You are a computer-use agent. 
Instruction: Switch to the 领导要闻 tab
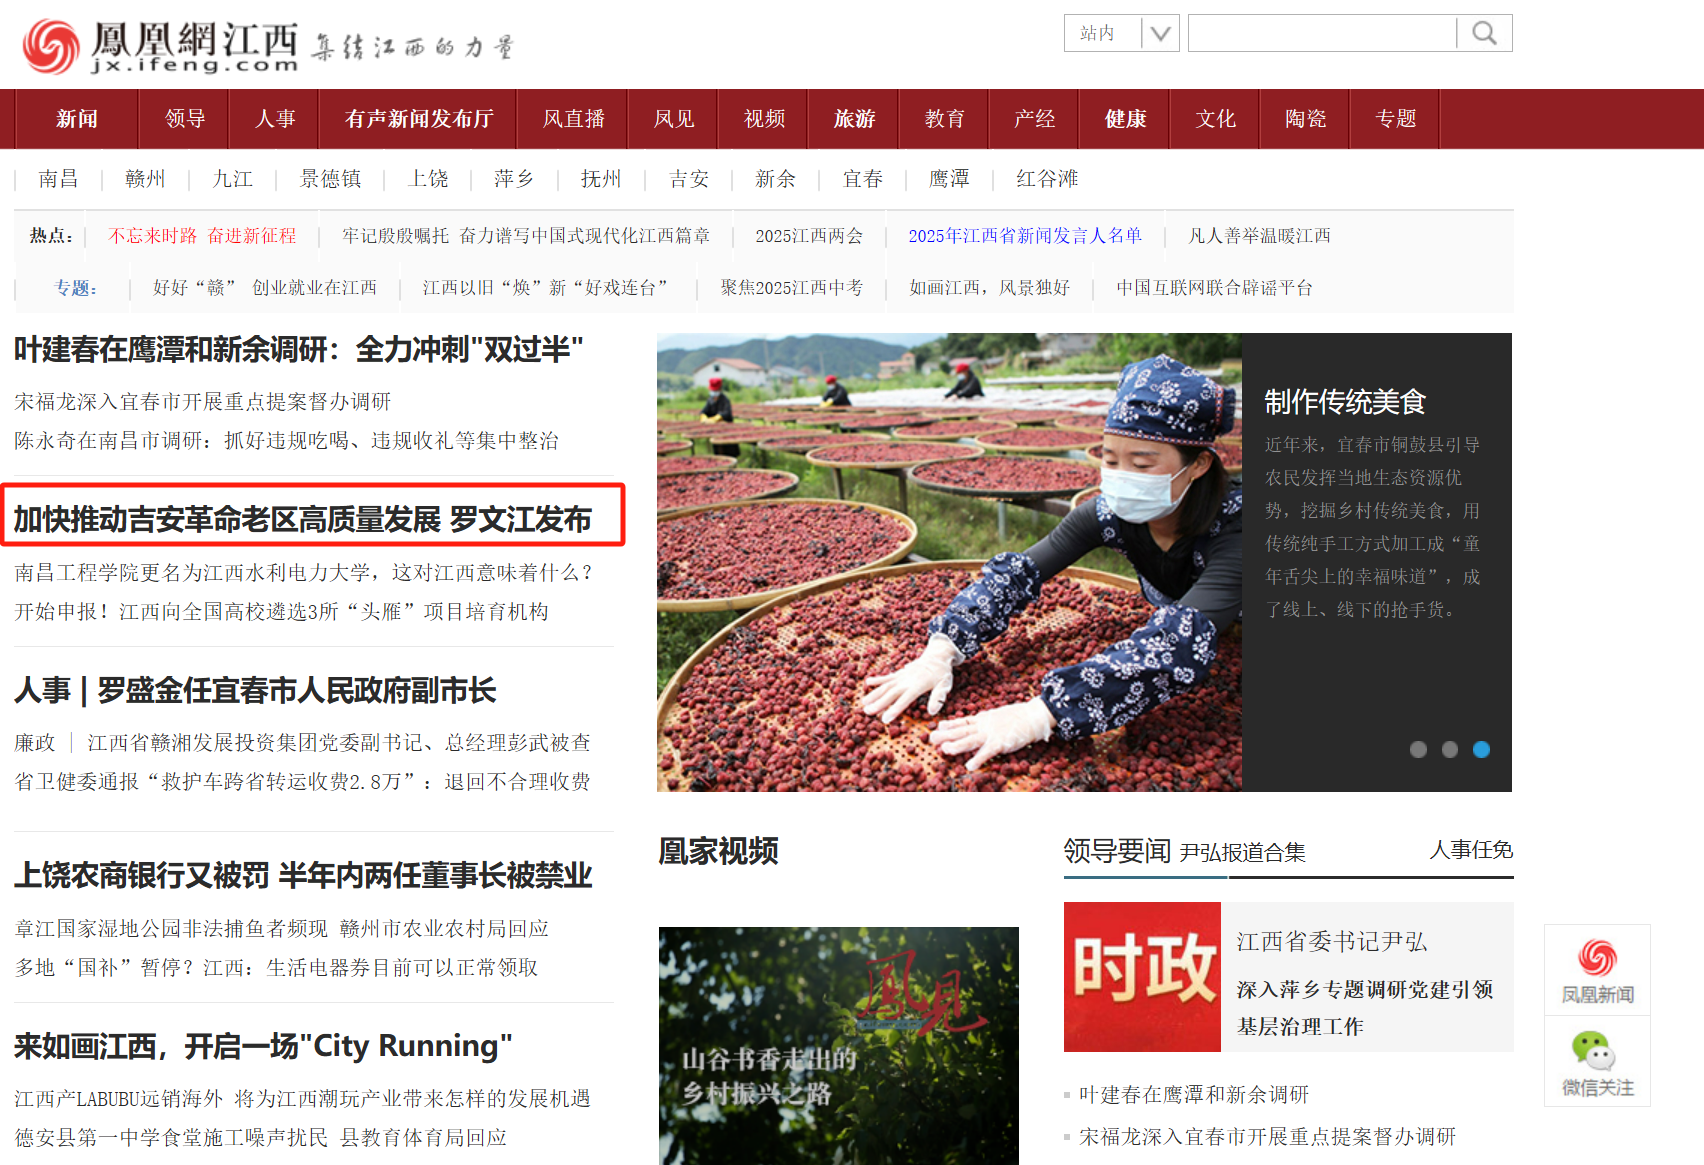pyautogui.click(x=1117, y=851)
